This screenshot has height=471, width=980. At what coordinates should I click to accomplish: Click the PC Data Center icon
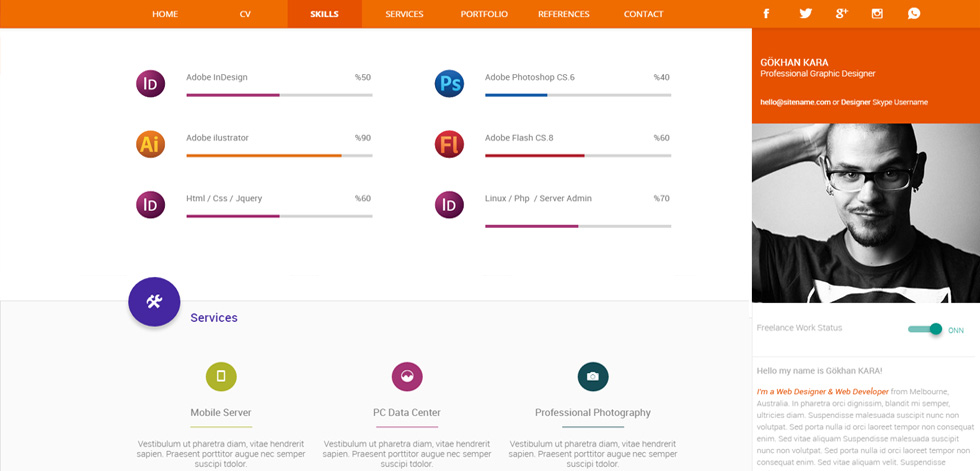point(407,376)
